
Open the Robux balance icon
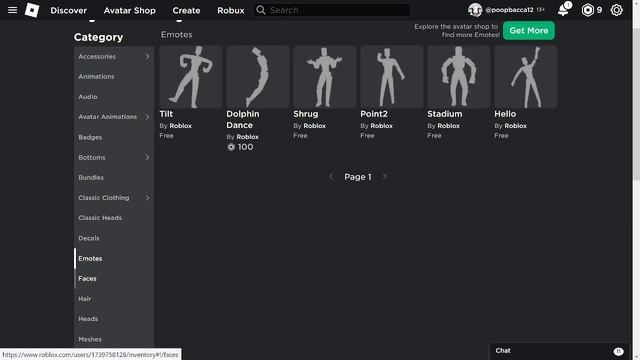click(x=587, y=10)
